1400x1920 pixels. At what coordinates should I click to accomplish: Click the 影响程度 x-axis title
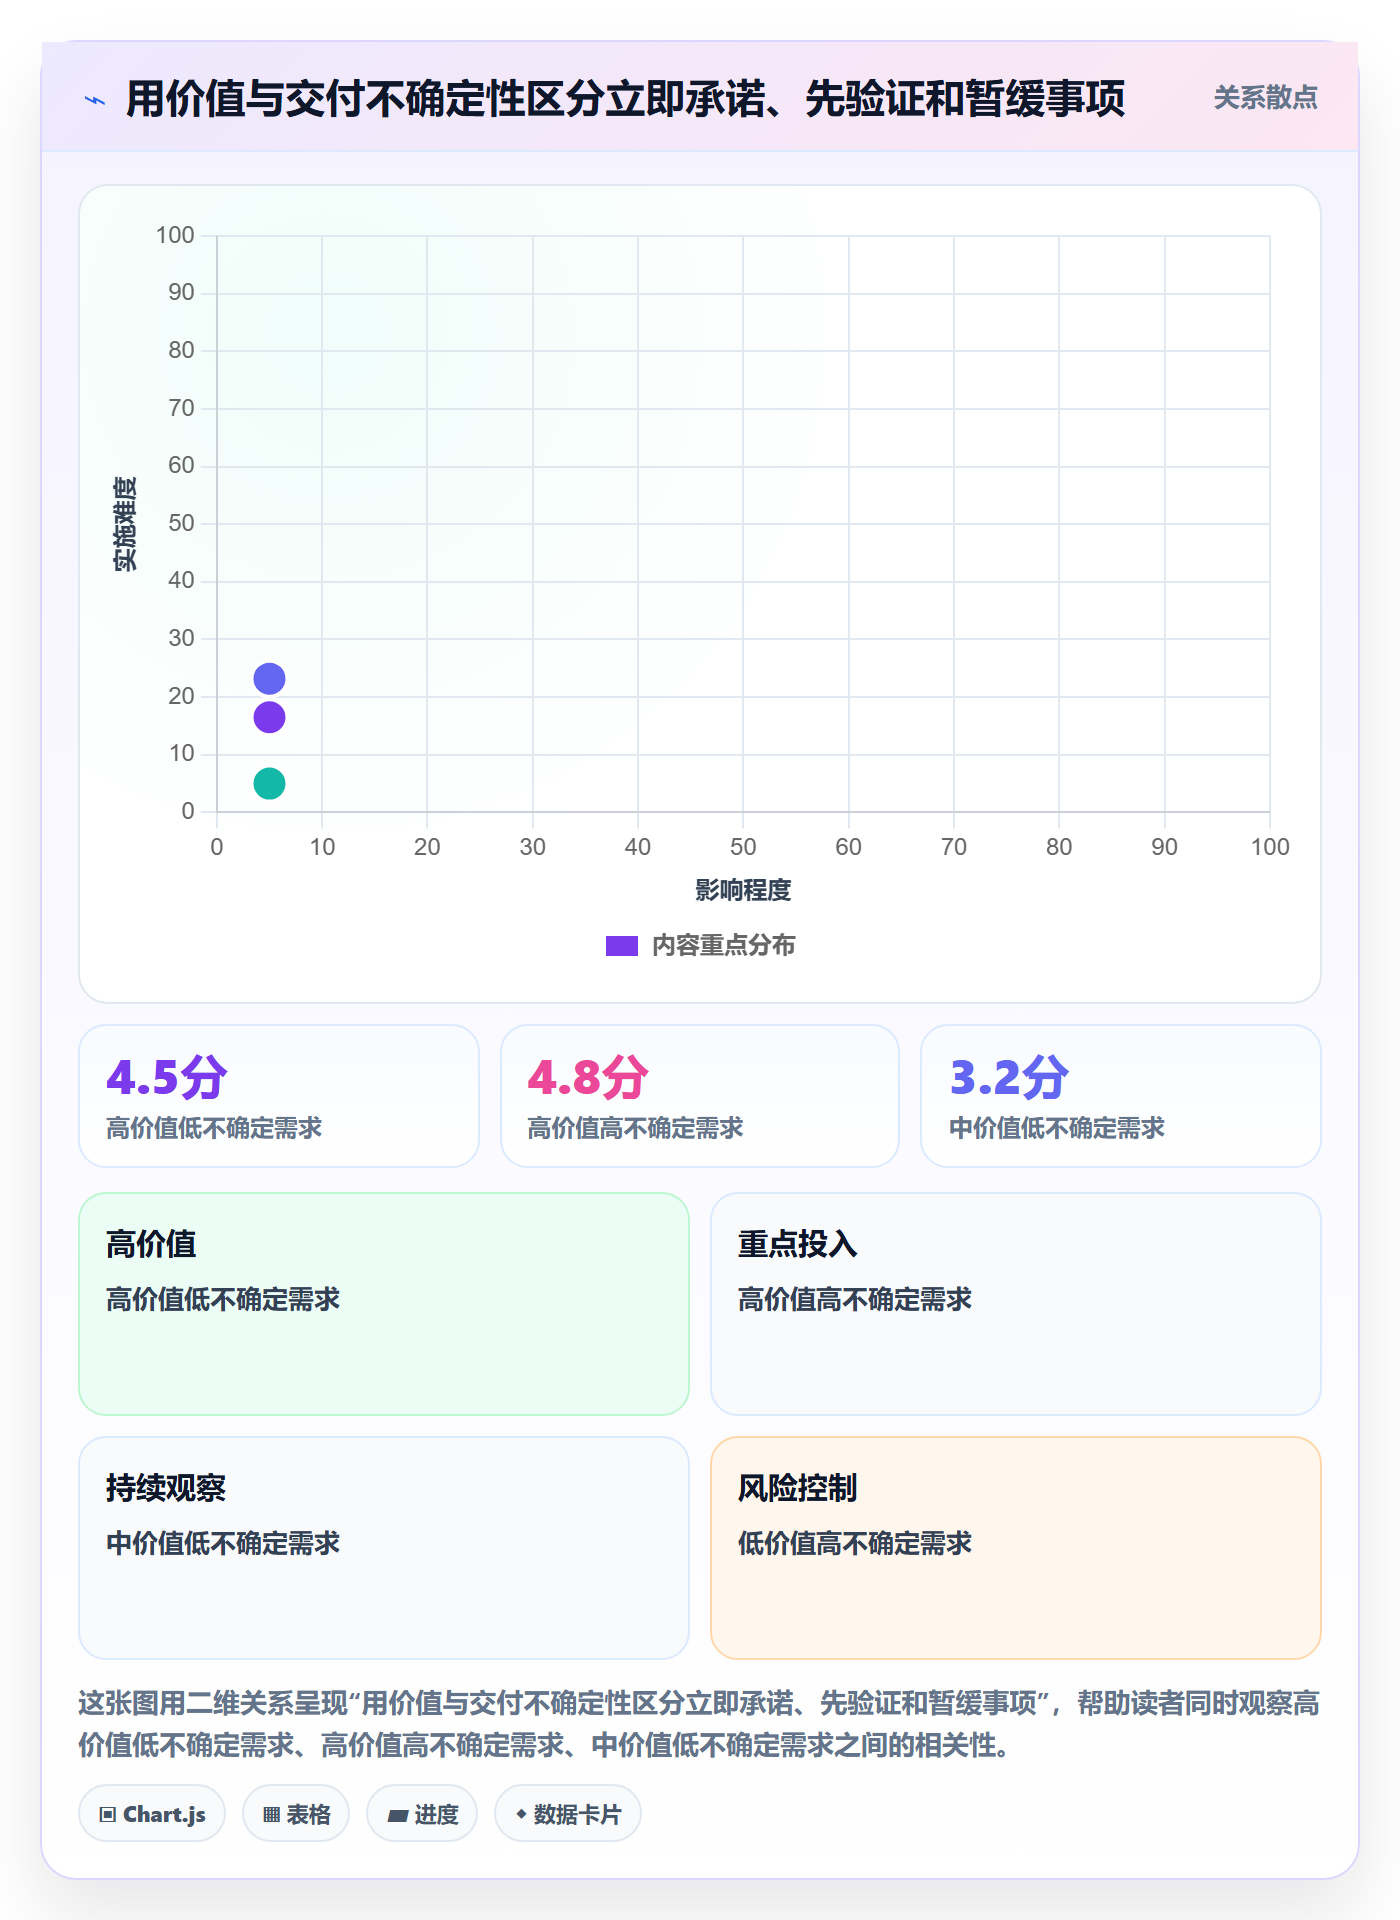743,890
